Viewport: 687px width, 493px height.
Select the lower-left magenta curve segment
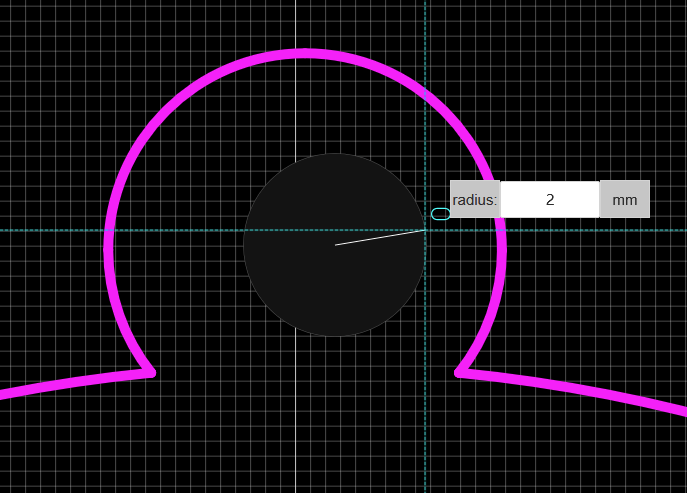click(x=70, y=381)
